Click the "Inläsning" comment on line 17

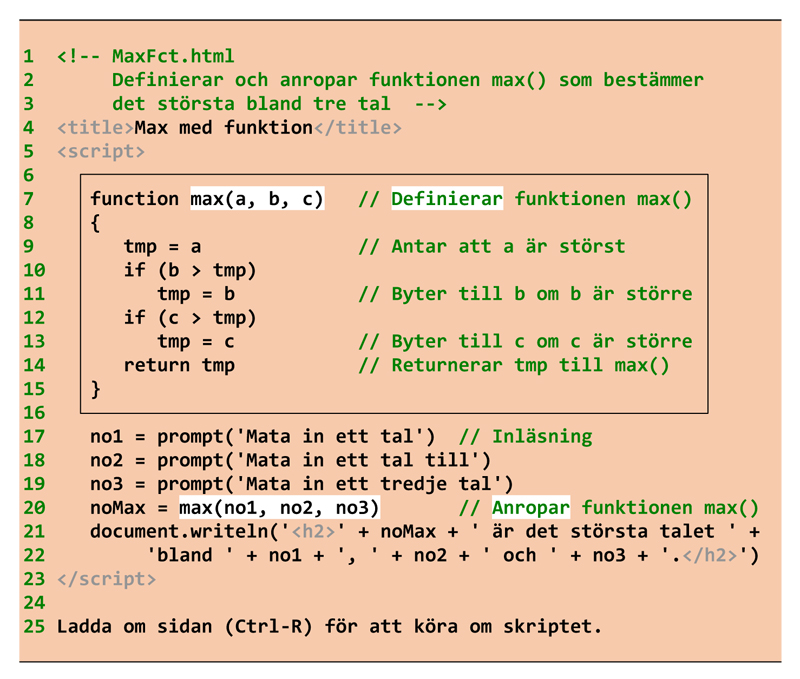[x=542, y=437]
